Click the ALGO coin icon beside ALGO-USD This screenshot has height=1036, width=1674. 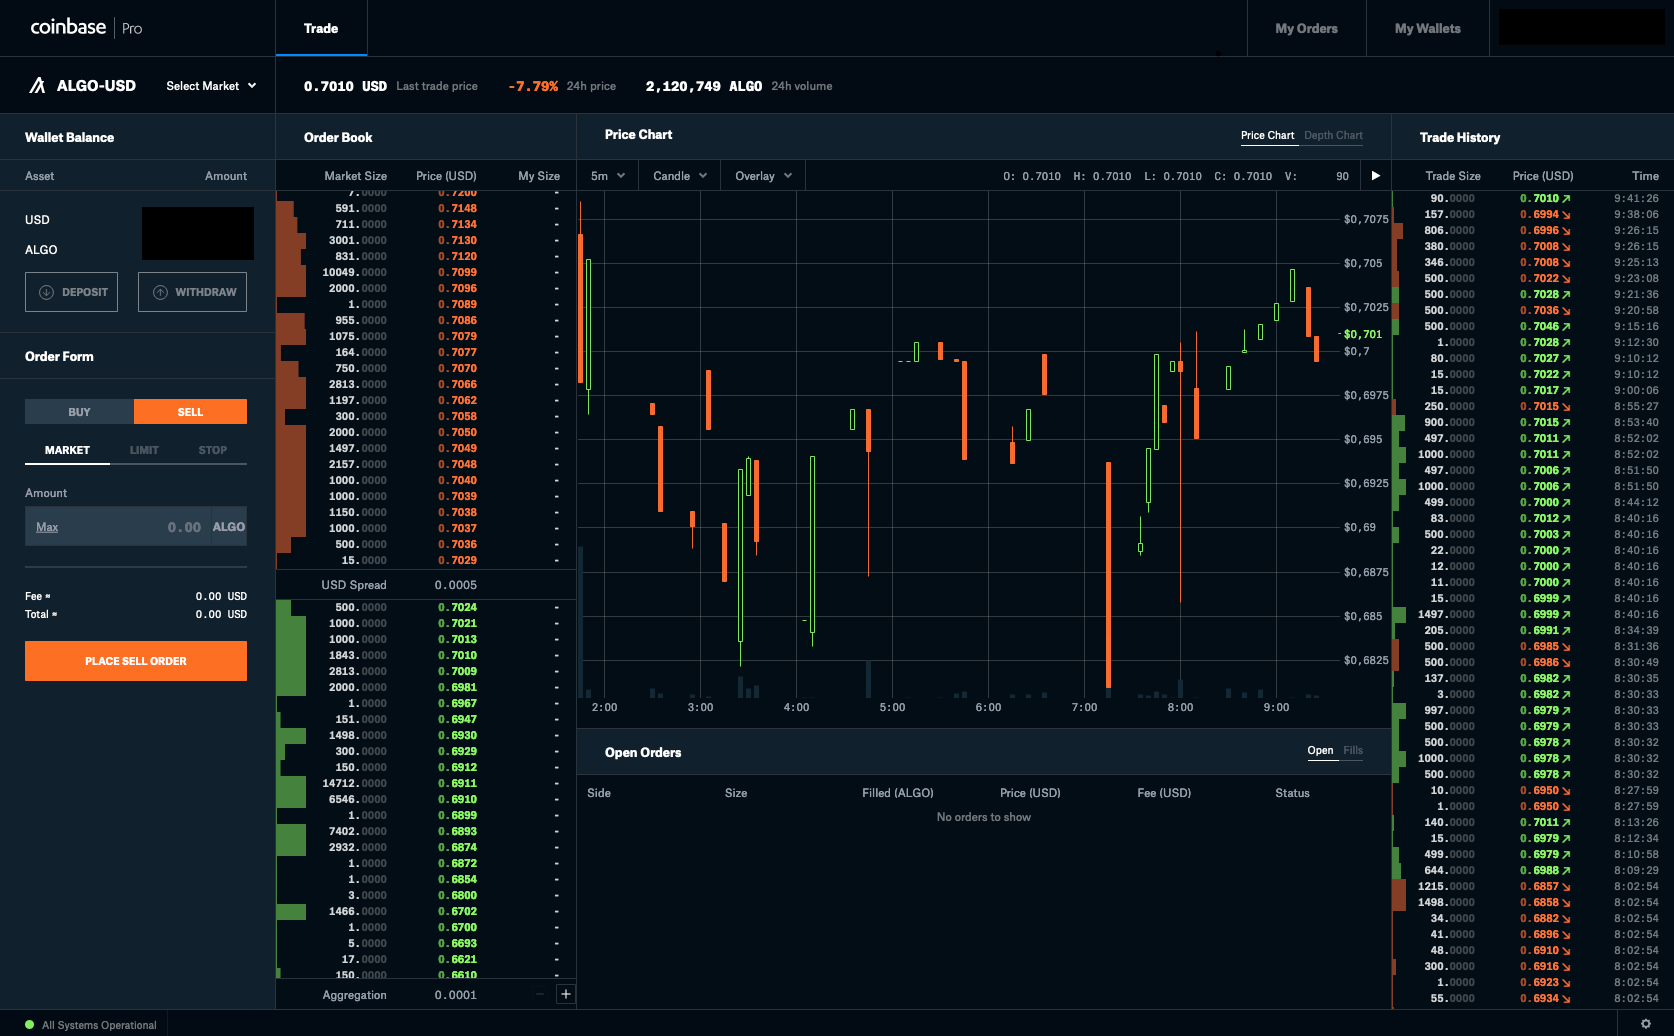(38, 86)
